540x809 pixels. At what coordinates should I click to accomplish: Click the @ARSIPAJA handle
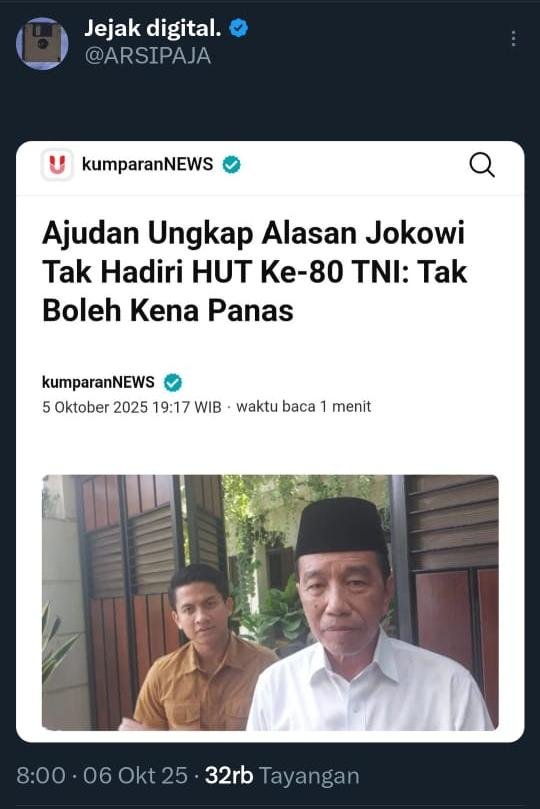pyautogui.click(x=148, y=56)
